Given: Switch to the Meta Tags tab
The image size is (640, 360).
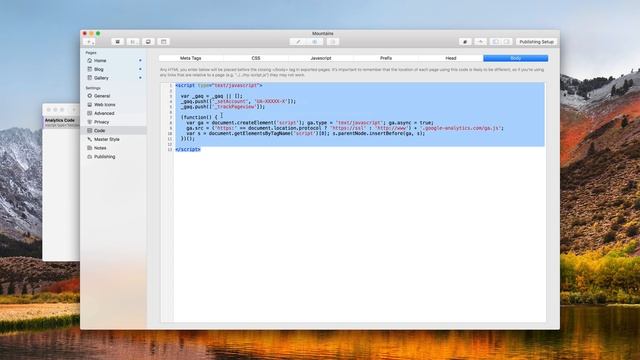Looking at the screenshot, I should click(191, 58).
